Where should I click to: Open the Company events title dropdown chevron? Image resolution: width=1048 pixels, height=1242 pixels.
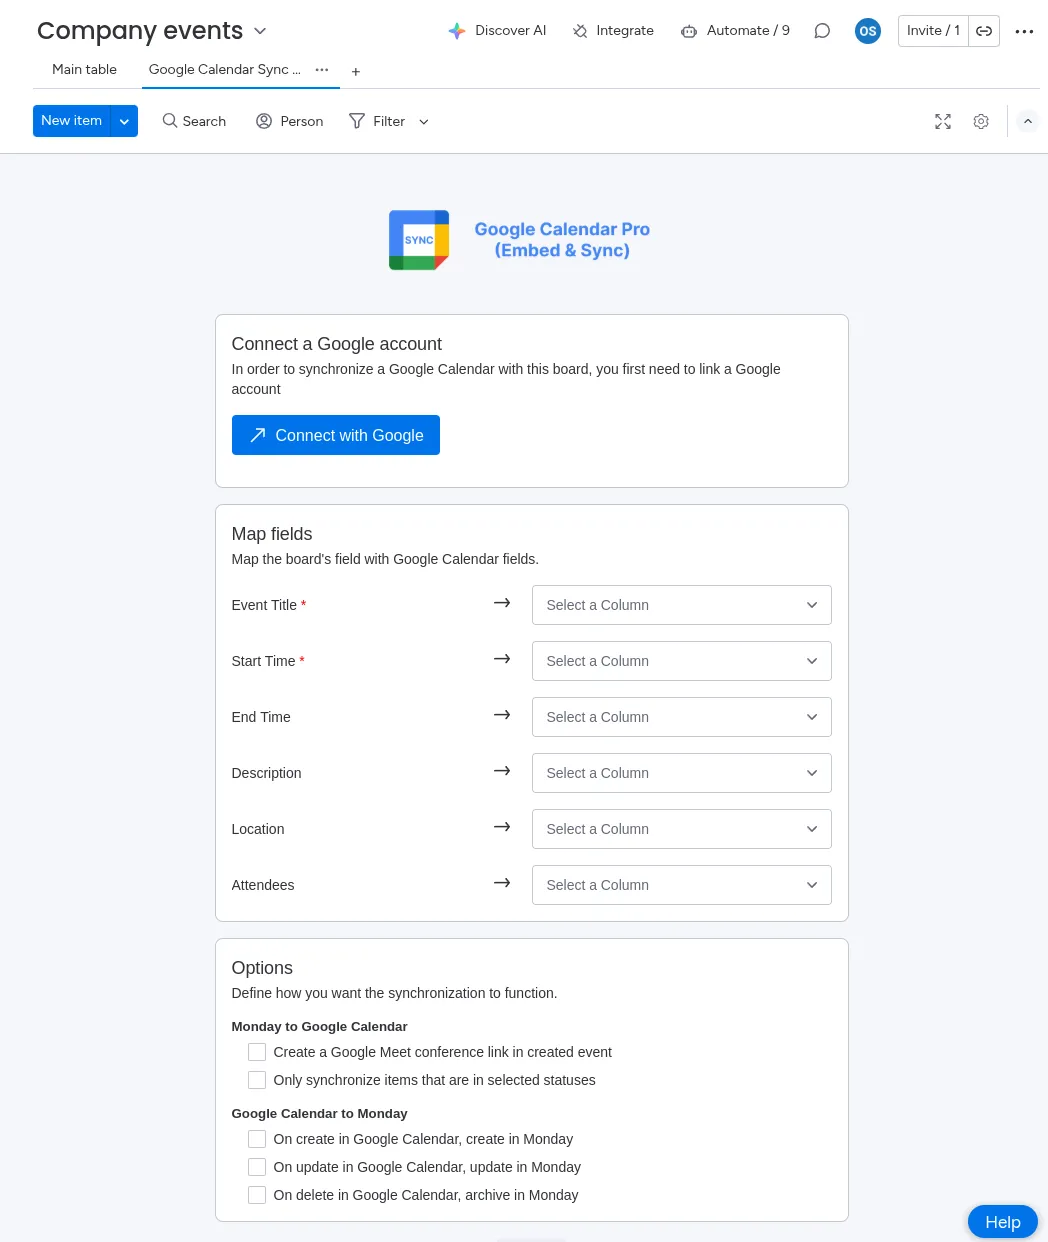pos(260,31)
